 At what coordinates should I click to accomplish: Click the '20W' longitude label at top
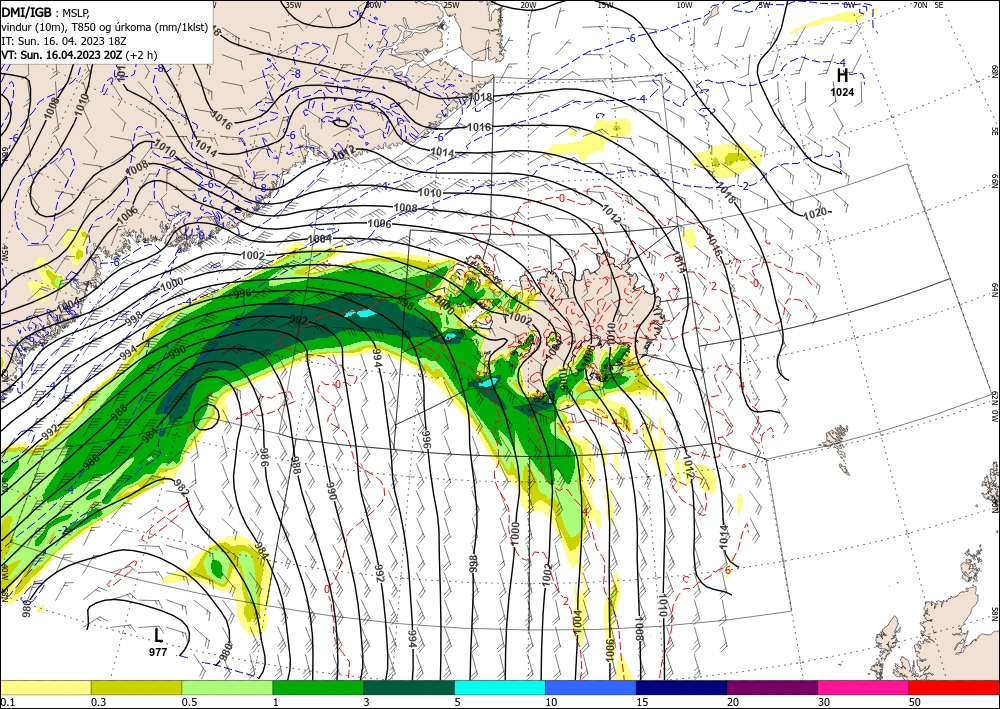527,5
